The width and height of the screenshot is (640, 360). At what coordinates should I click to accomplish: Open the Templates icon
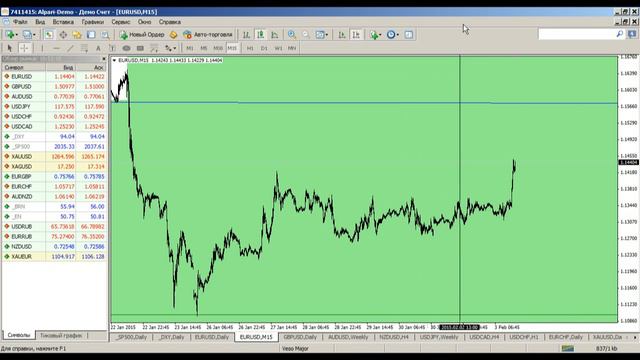(409, 35)
